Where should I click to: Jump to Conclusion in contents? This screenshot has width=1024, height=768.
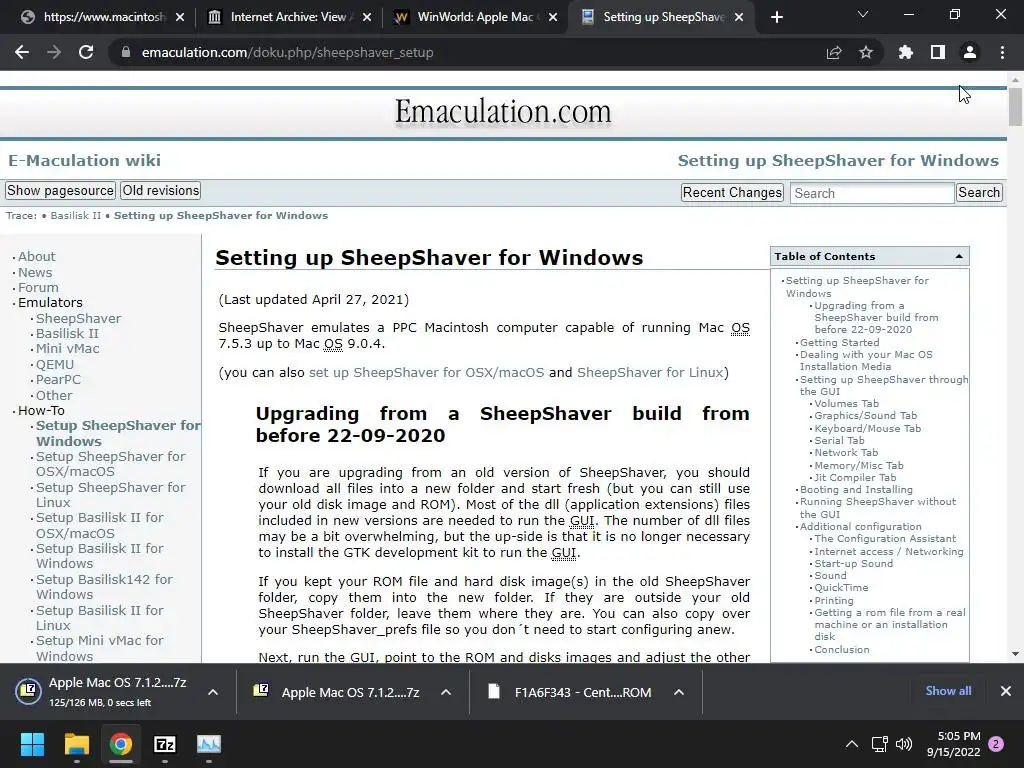(842, 650)
